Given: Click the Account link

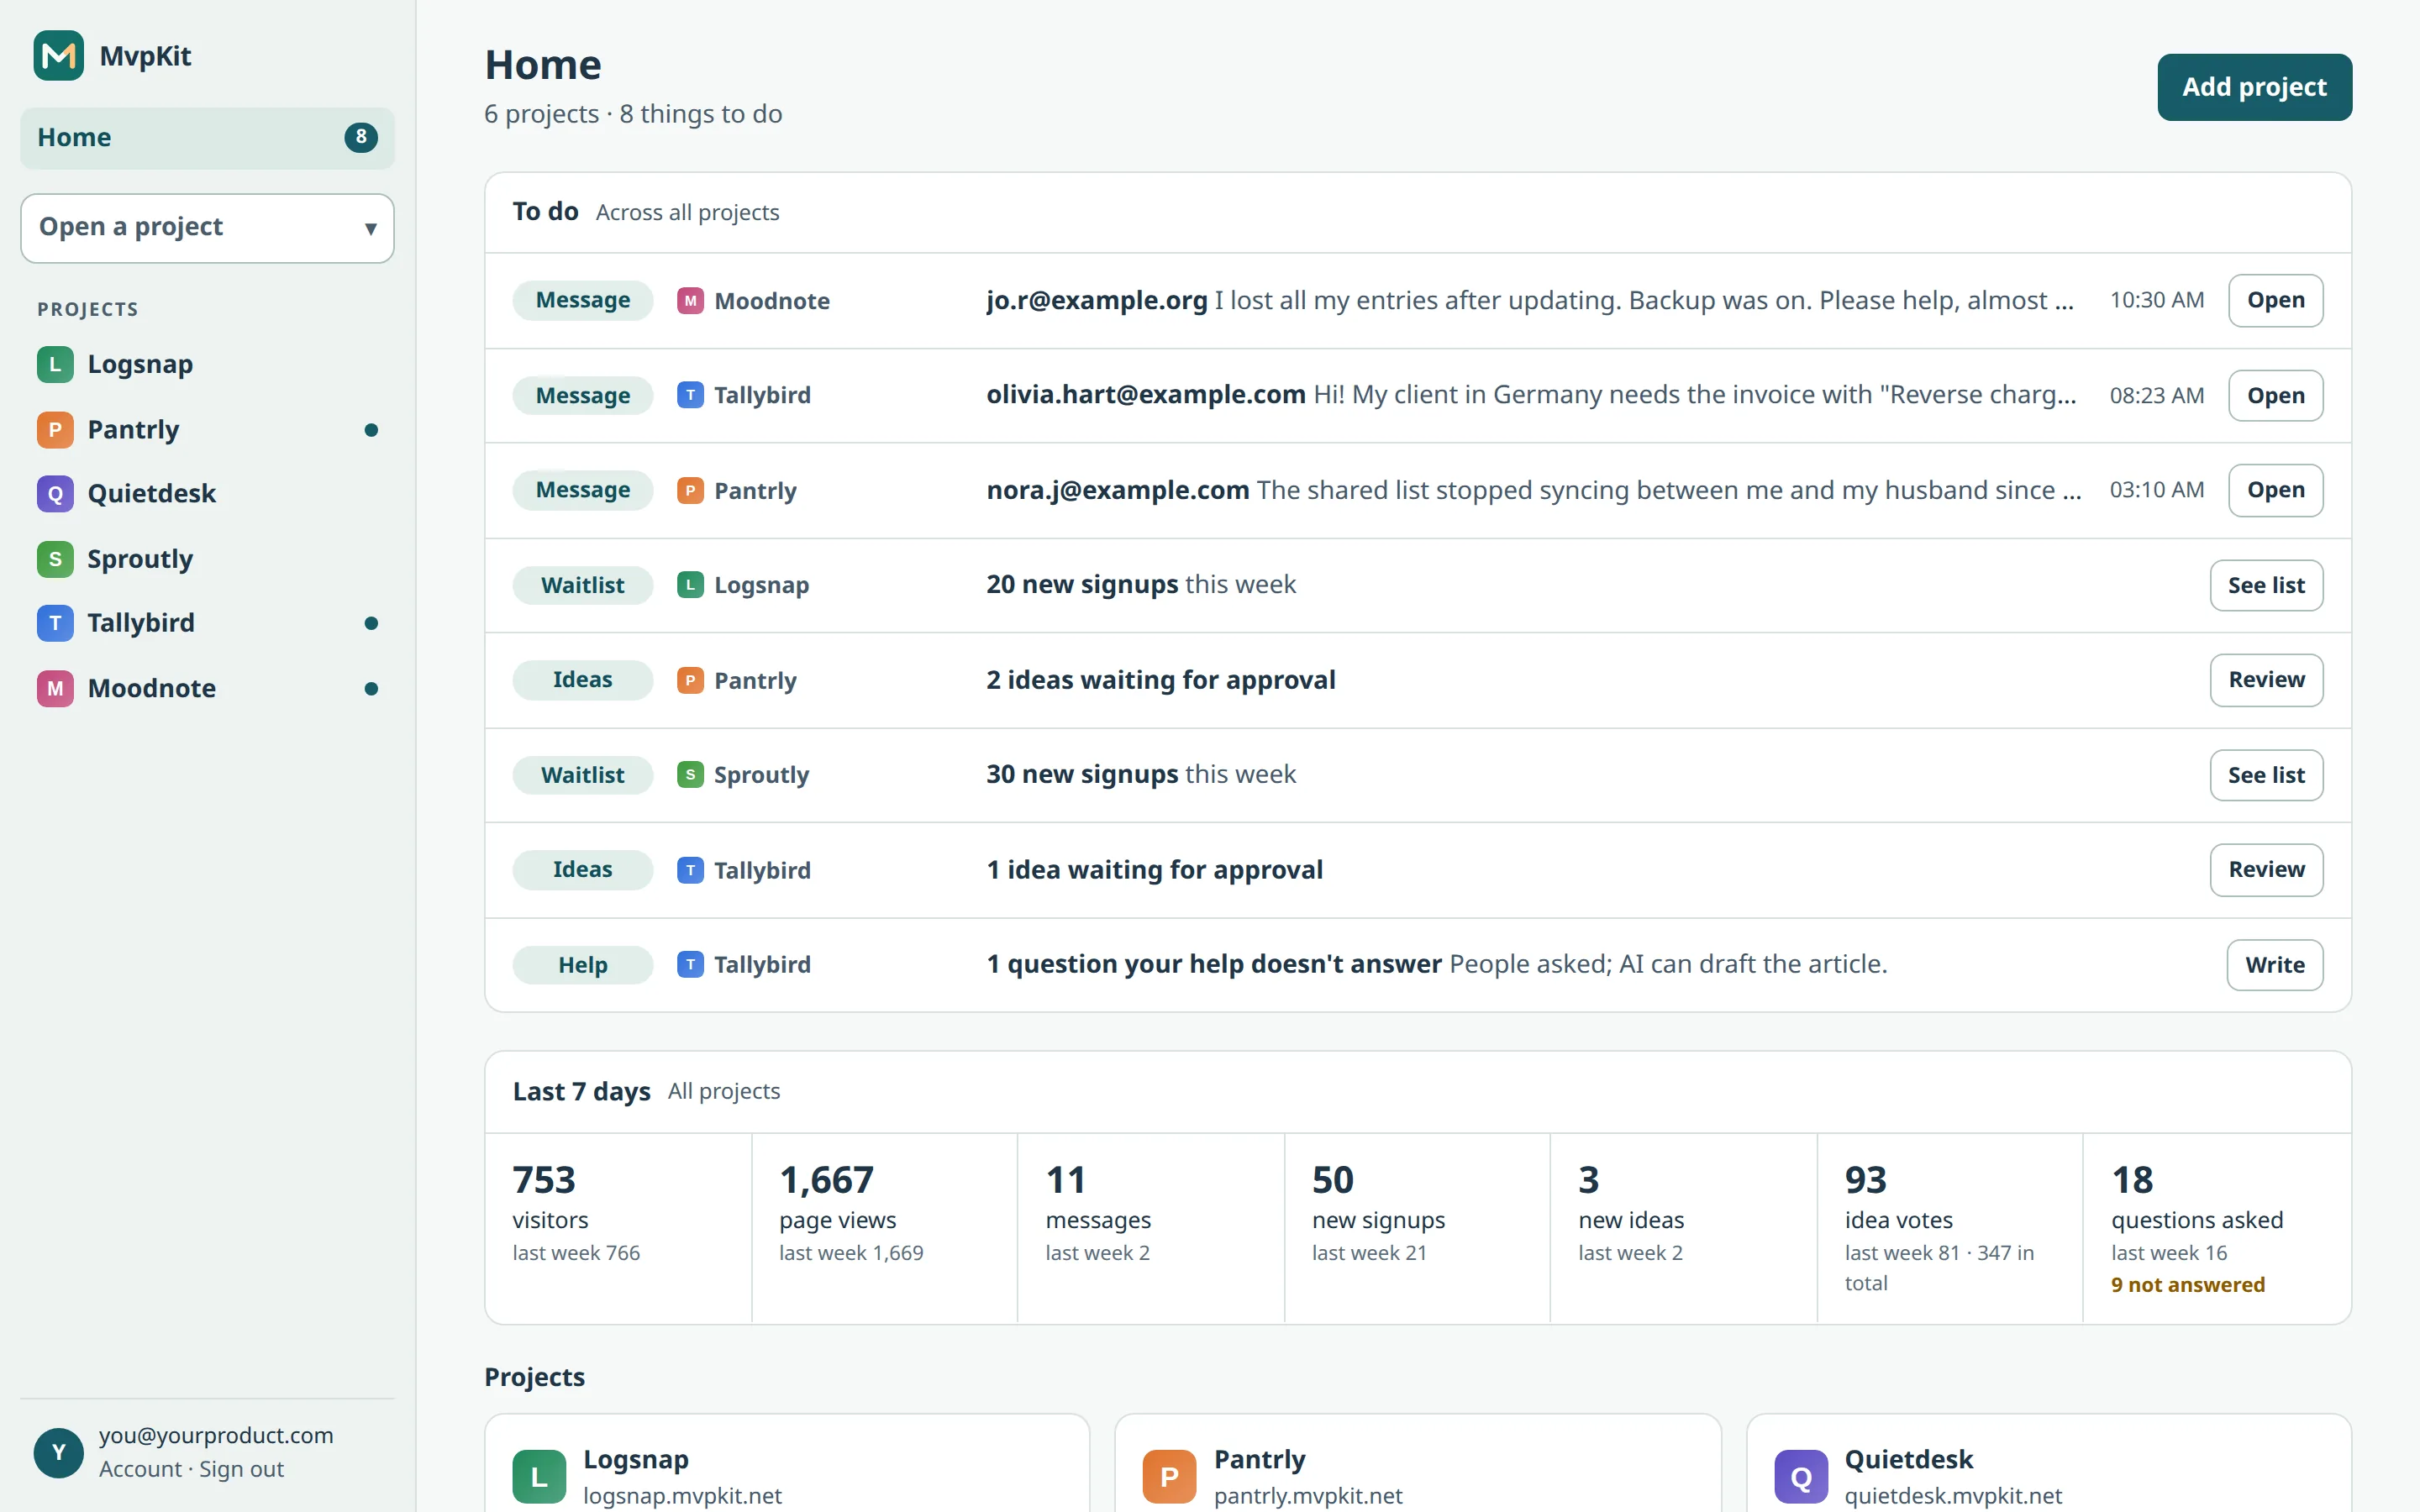Looking at the screenshot, I should (x=140, y=1469).
